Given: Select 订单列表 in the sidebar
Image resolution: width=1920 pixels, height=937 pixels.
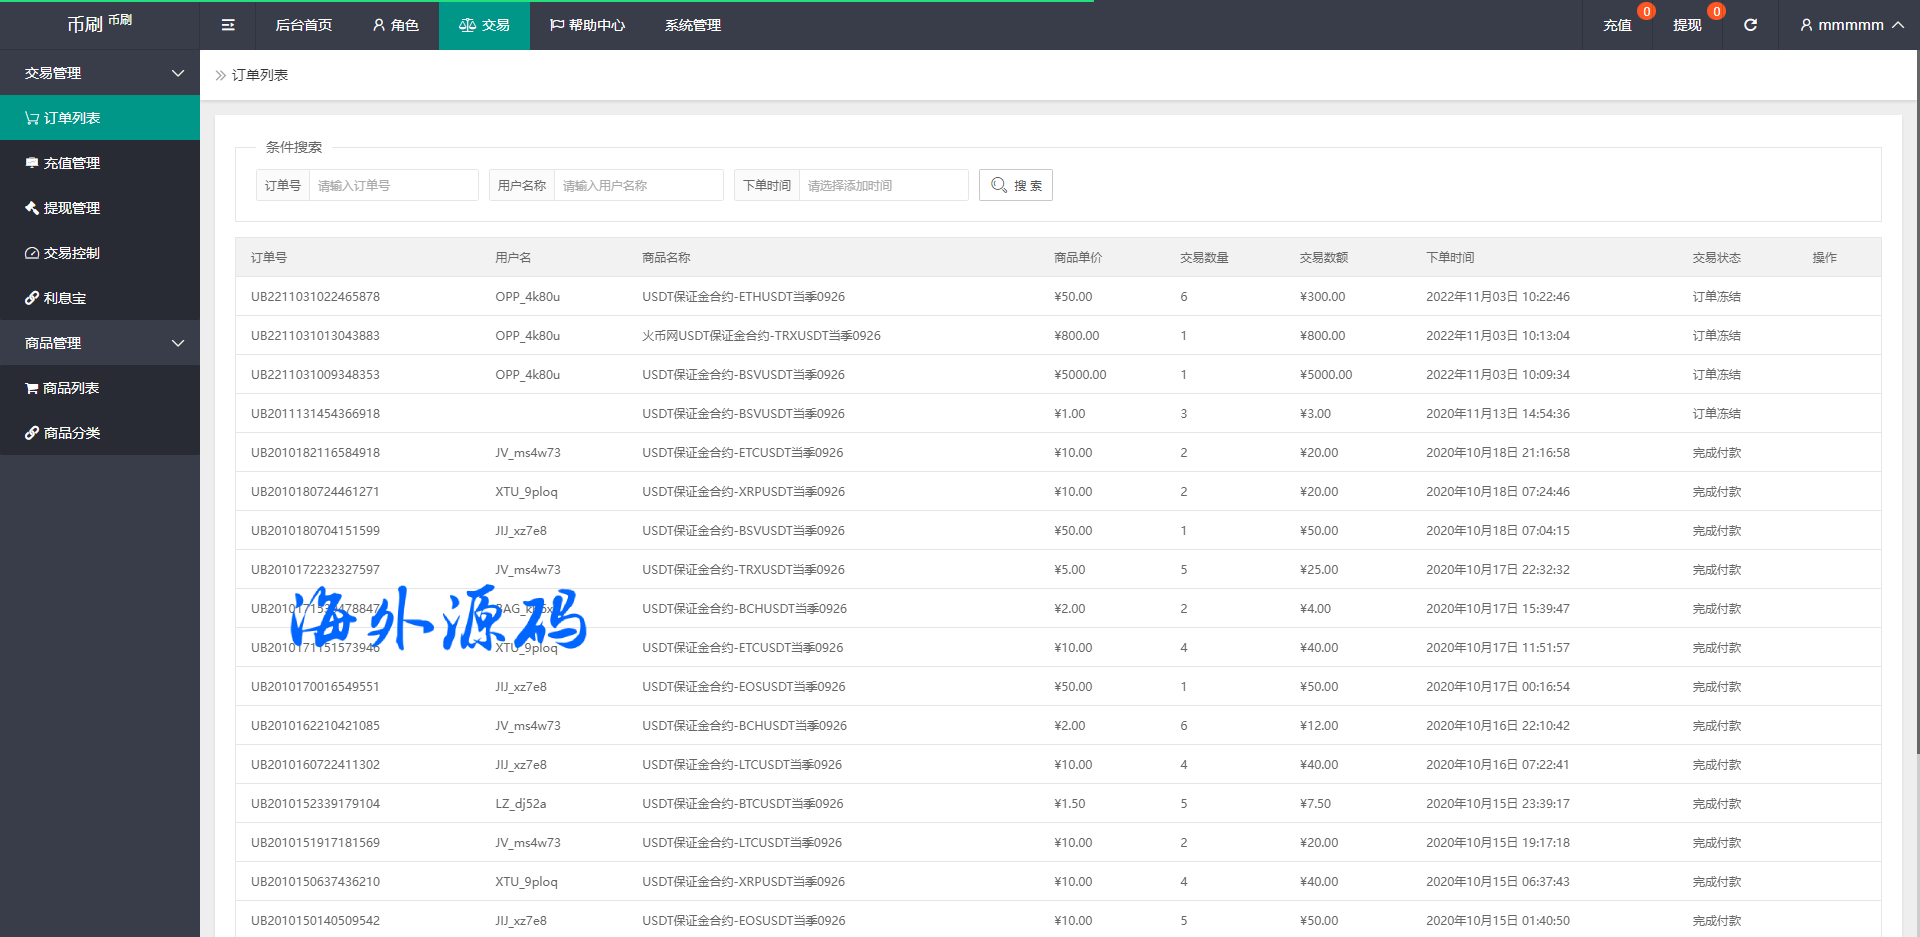Looking at the screenshot, I should coord(71,118).
